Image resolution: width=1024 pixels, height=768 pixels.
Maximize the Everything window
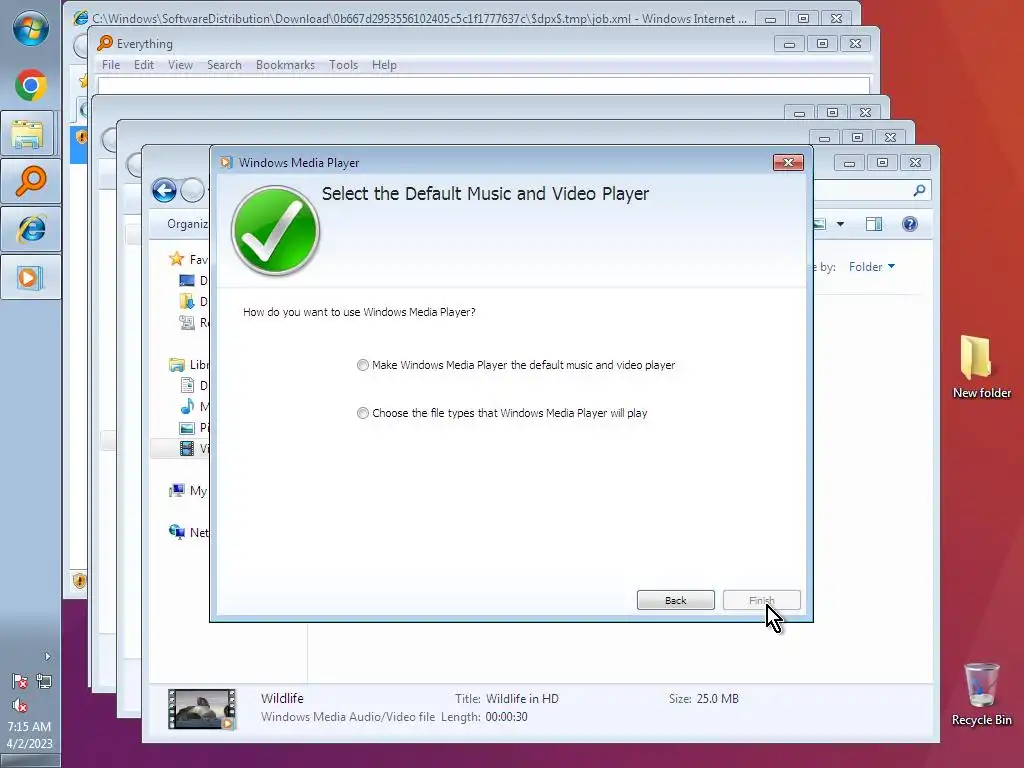pyautogui.click(x=822, y=44)
